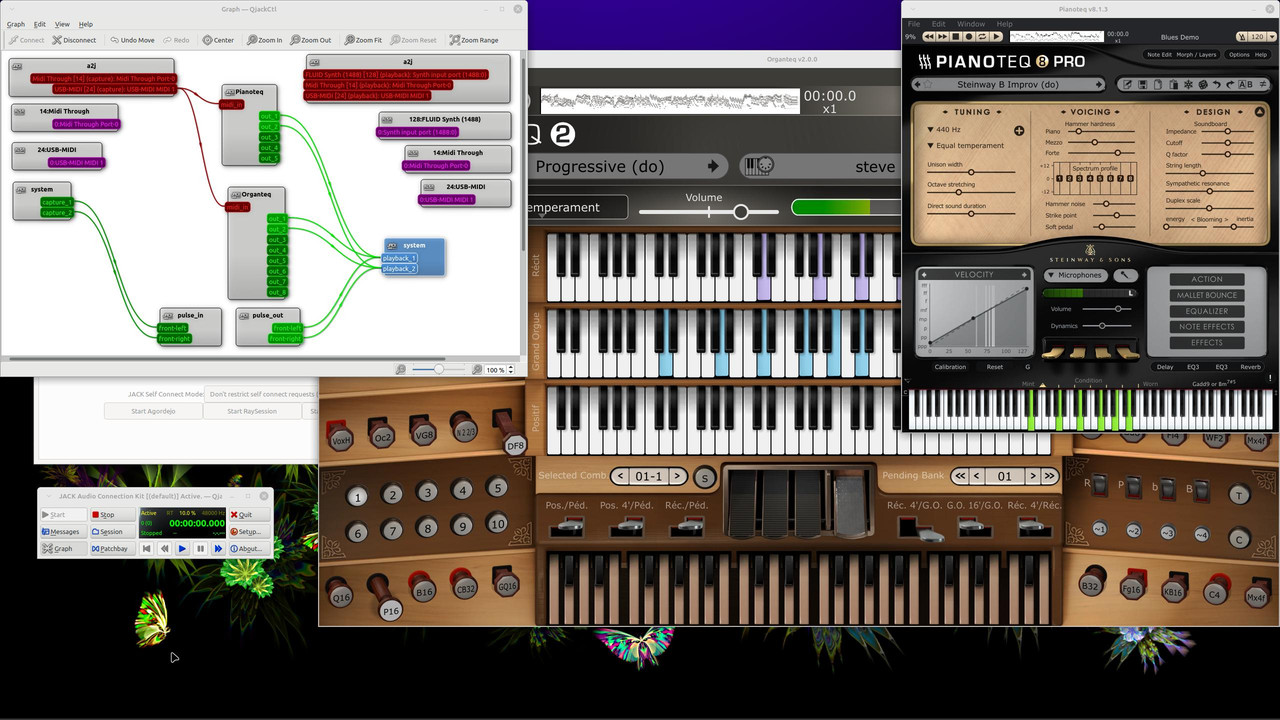The height and width of the screenshot is (720, 1280).
Task: Open the tempo 120 dropdown arrow in Pianoteq
Action: [x=1272, y=37]
